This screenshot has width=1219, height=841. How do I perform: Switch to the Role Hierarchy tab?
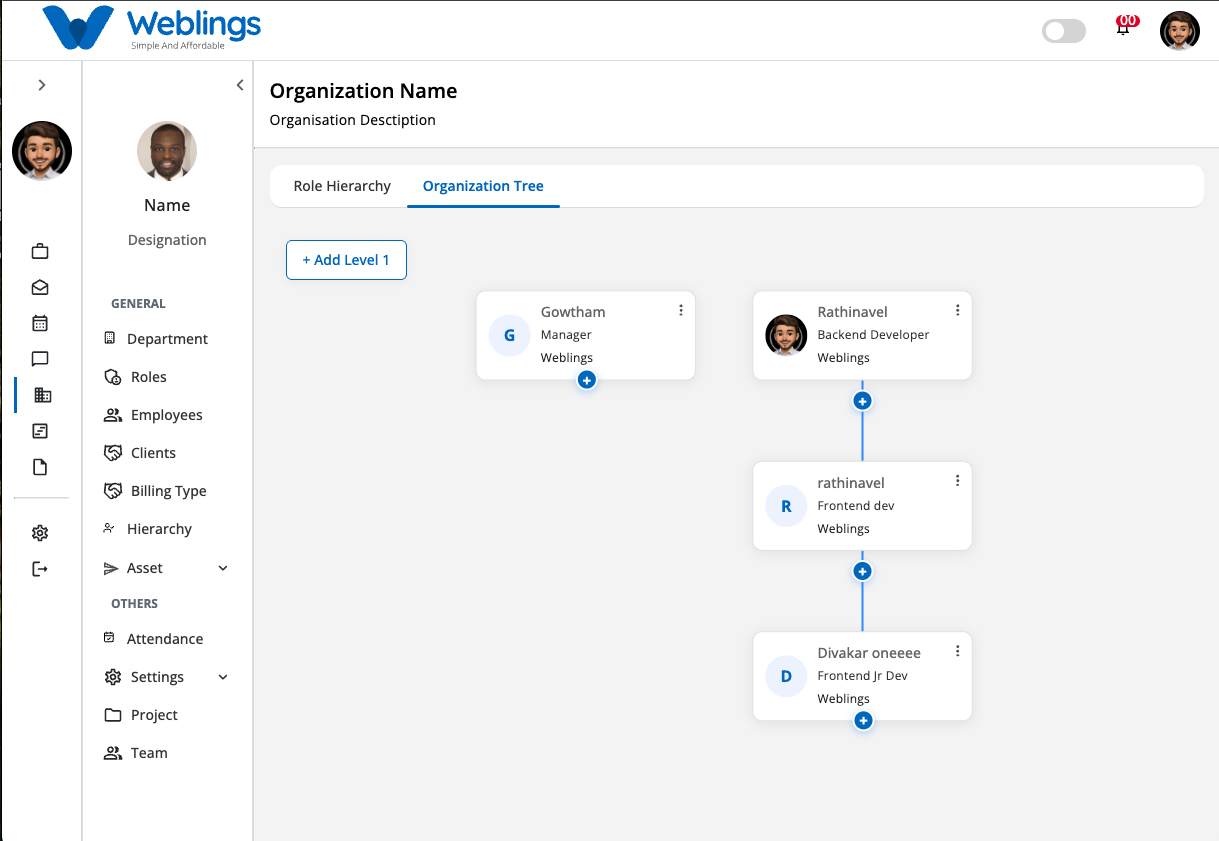[x=342, y=186]
